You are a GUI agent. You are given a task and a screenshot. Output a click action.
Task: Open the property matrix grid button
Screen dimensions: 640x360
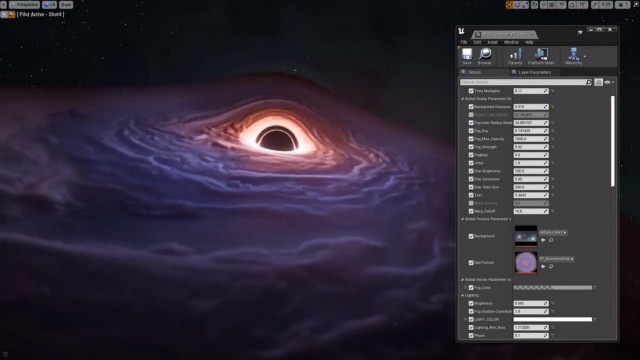pyautogui.click(x=598, y=82)
